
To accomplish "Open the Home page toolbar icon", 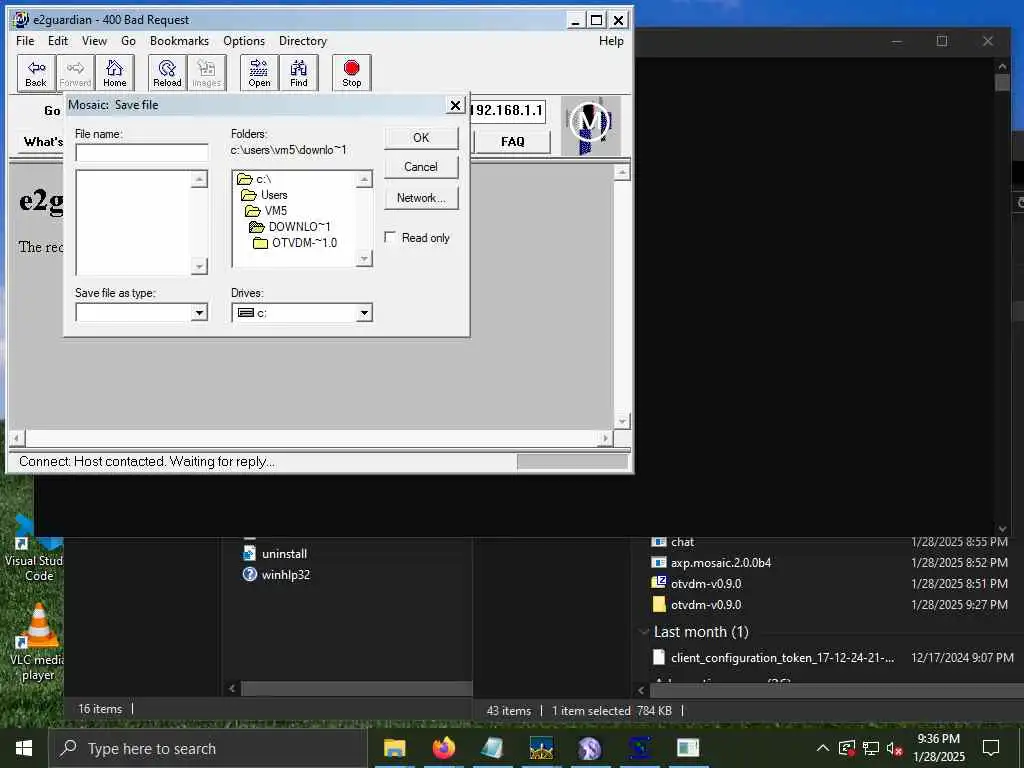I will (114, 72).
